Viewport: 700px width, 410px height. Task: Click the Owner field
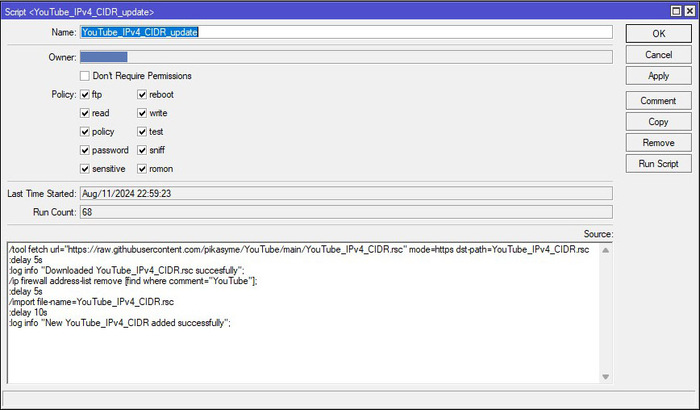pos(346,57)
